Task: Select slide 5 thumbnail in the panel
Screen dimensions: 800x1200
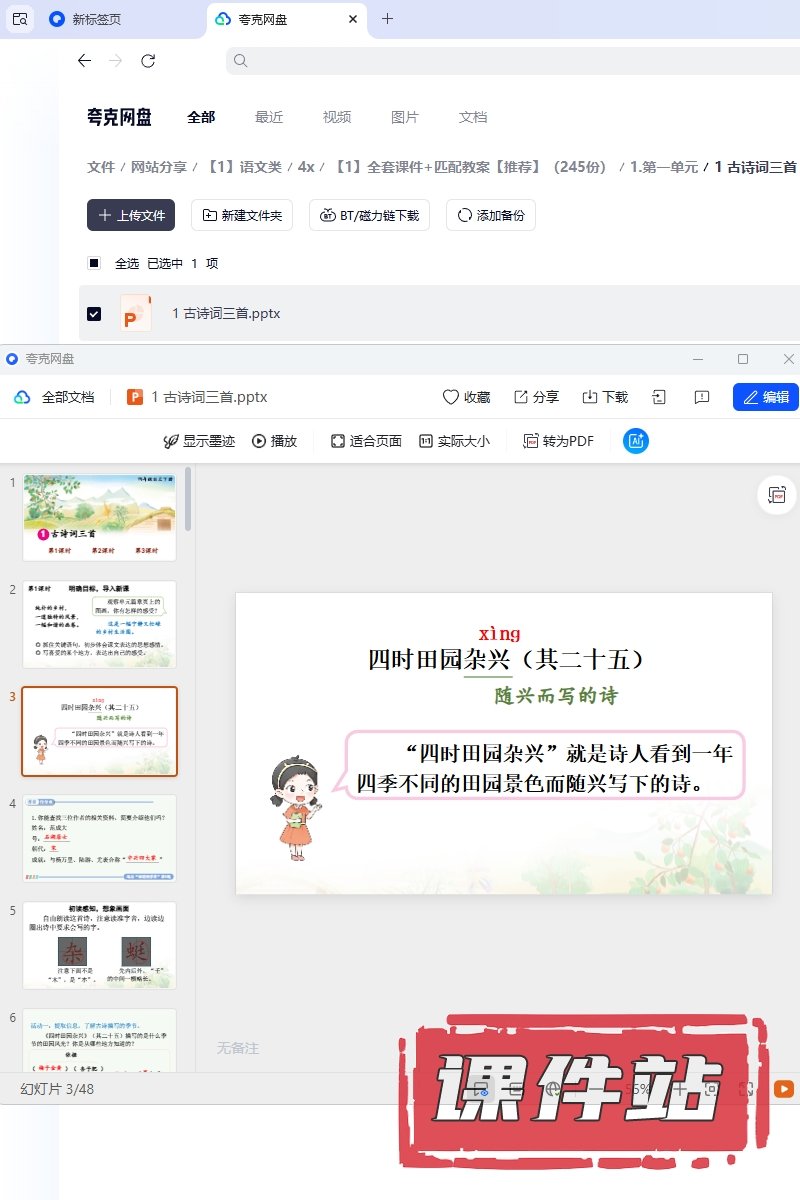Action: click(x=100, y=945)
